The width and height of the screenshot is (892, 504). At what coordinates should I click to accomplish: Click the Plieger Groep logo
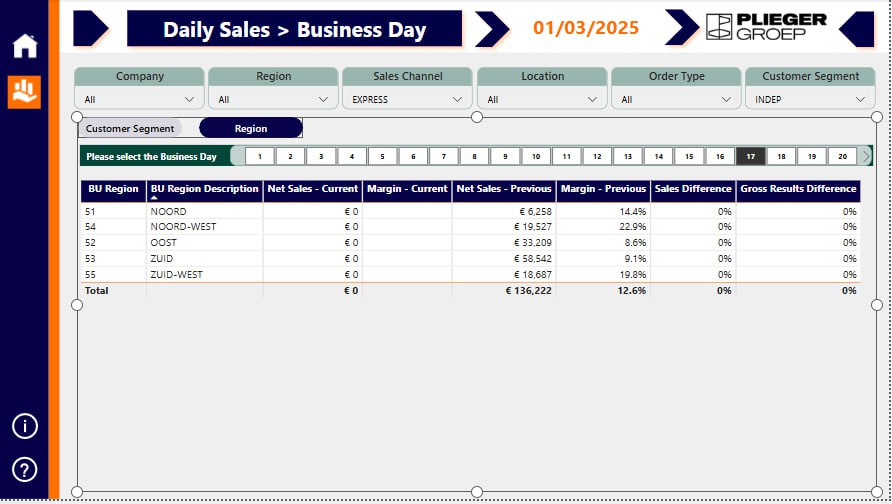tap(766, 28)
